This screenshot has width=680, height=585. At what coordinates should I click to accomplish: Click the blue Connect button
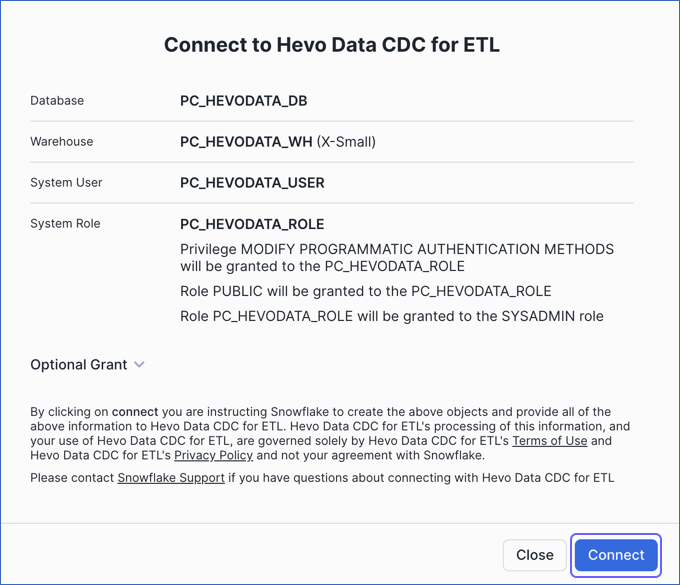pos(616,555)
